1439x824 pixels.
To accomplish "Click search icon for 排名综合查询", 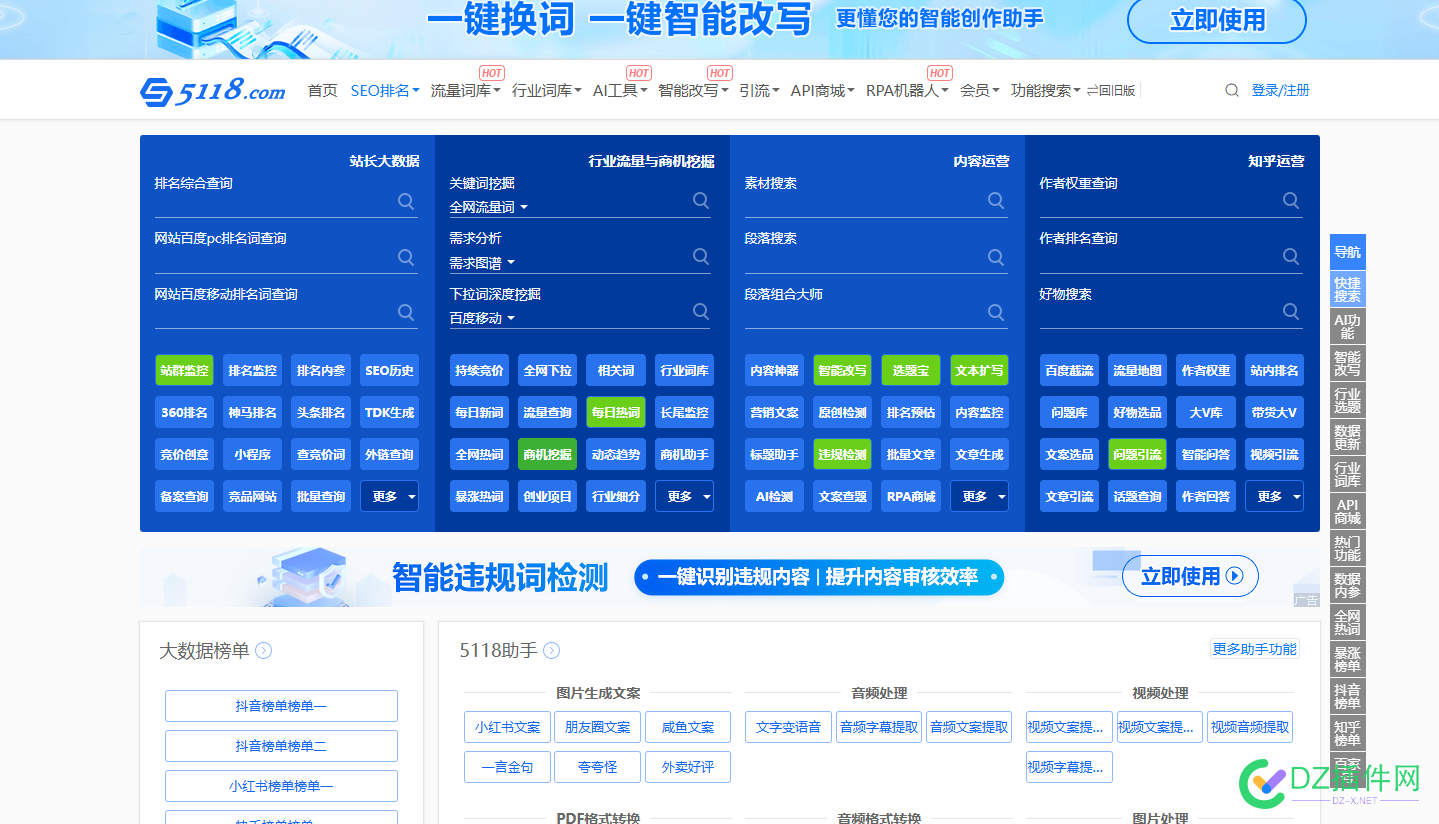I will [406, 201].
